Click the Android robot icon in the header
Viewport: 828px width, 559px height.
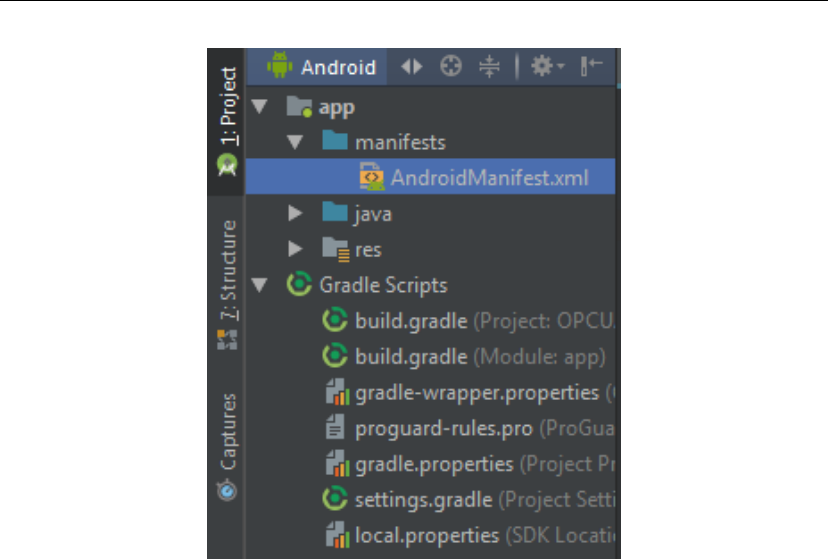279,65
